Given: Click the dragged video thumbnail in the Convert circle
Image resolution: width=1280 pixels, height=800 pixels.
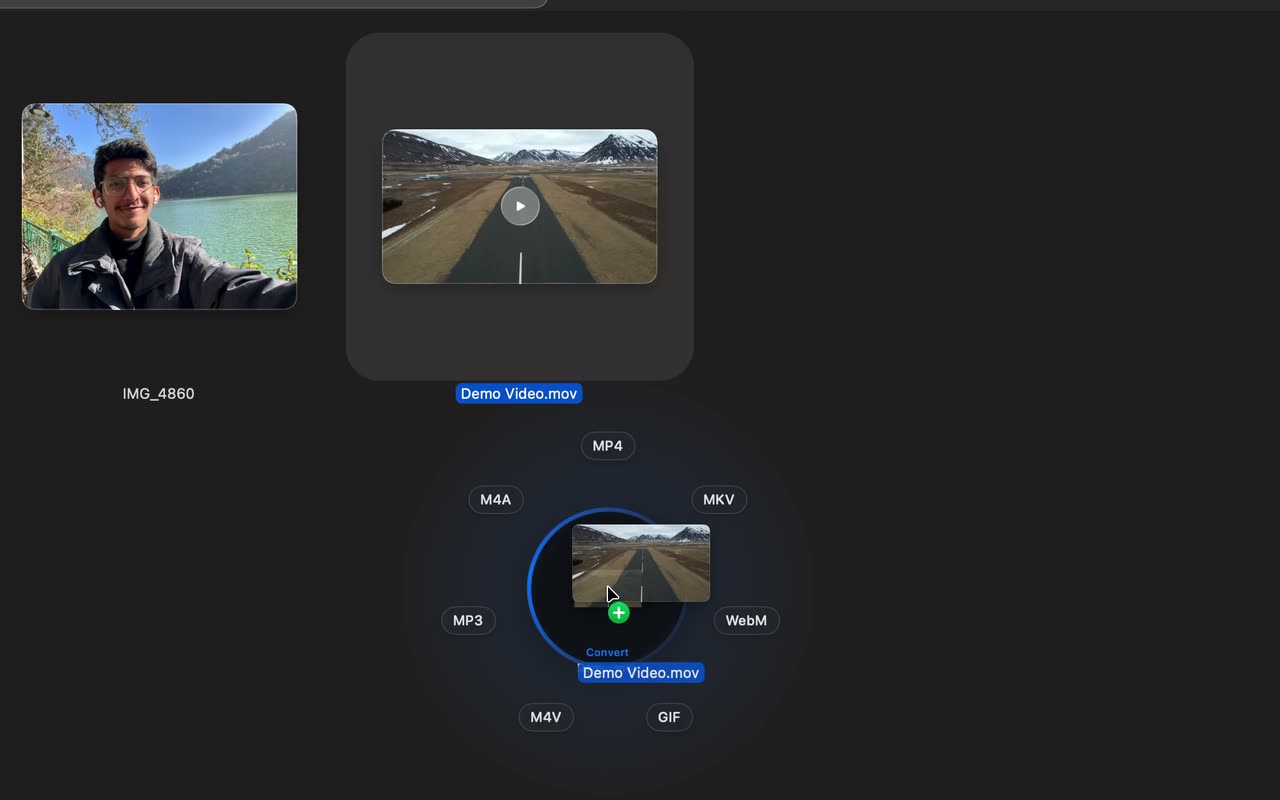Looking at the screenshot, I should [641, 564].
